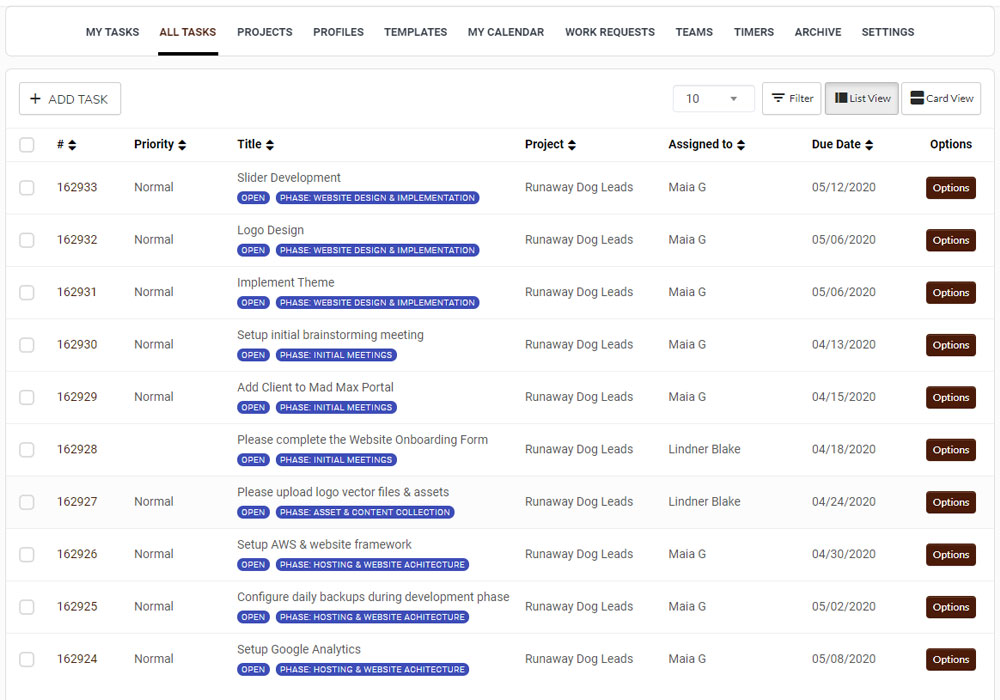Click Phase Initial Meetings tag on task 162929
The width and height of the screenshot is (1000, 700).
[x=336, y=407]
